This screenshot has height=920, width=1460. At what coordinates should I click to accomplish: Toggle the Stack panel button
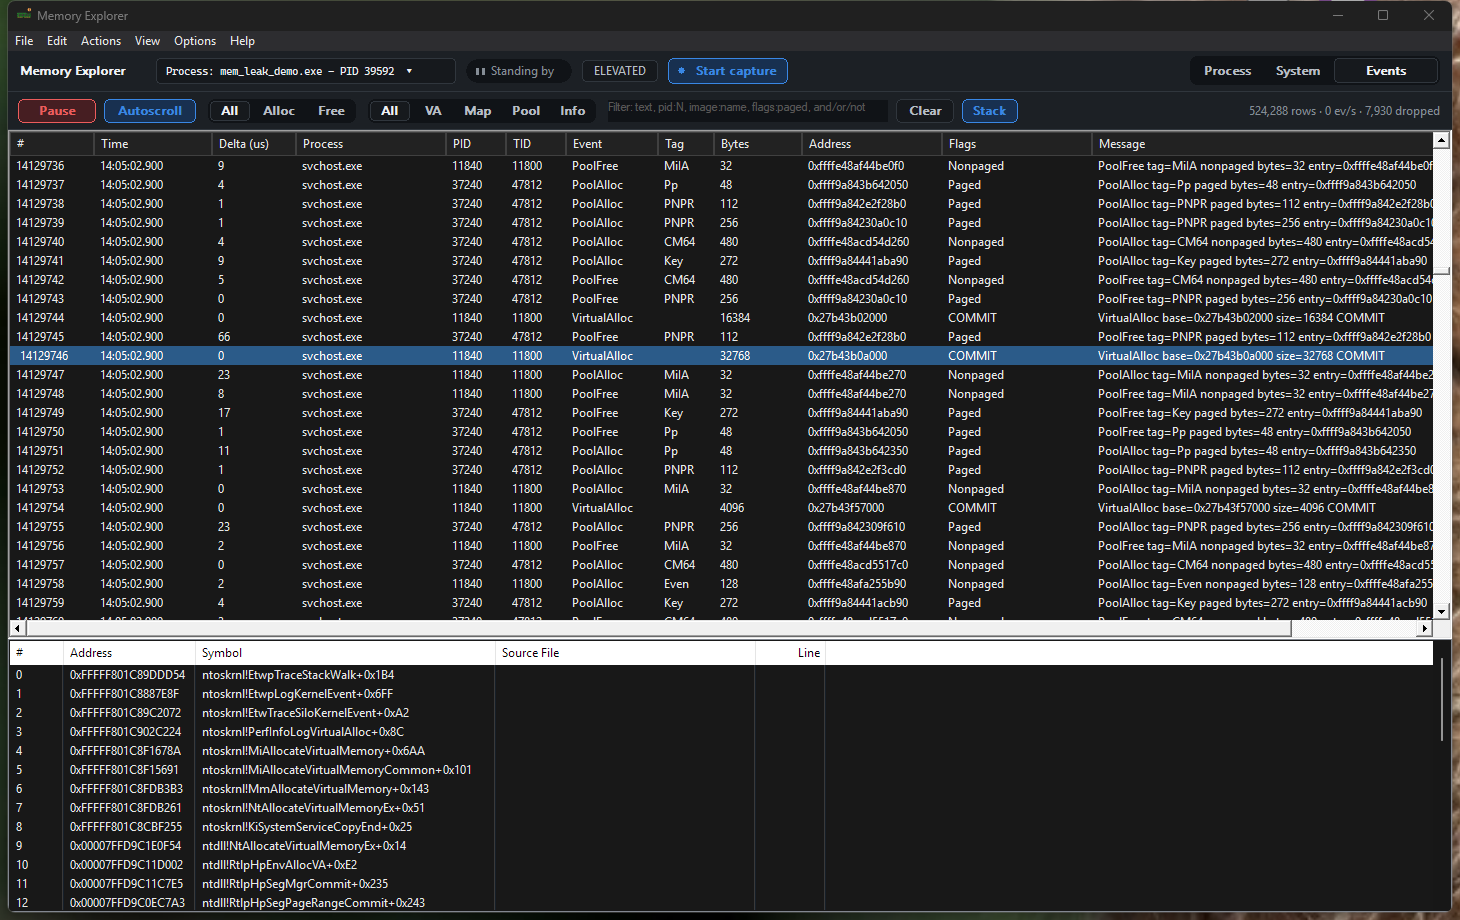click(x=989, y=111)
